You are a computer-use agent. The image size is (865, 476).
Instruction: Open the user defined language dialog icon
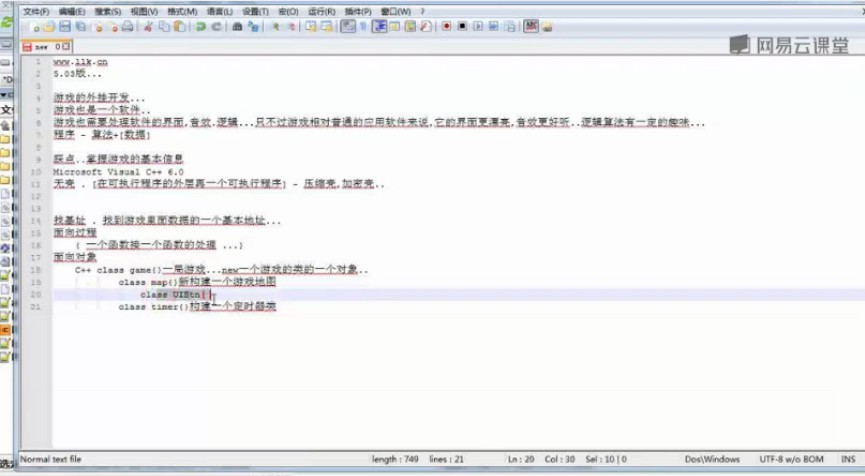pyautogui.click(x=394, y=26)
